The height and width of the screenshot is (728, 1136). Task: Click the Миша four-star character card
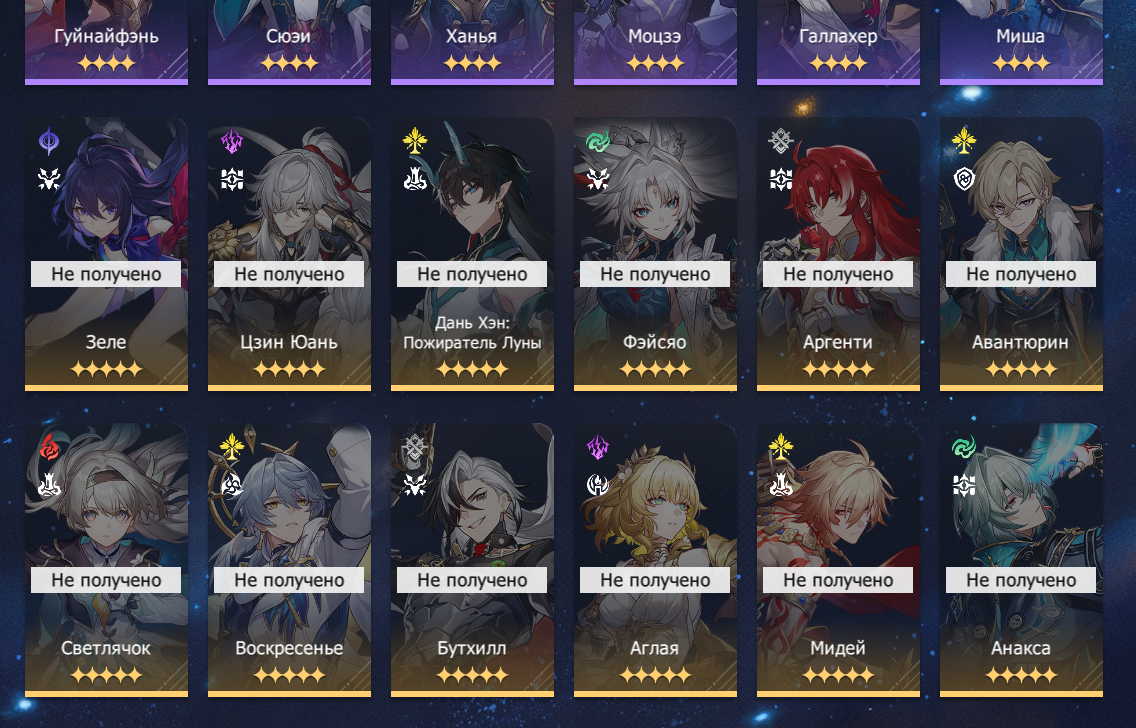[1022, 42]
